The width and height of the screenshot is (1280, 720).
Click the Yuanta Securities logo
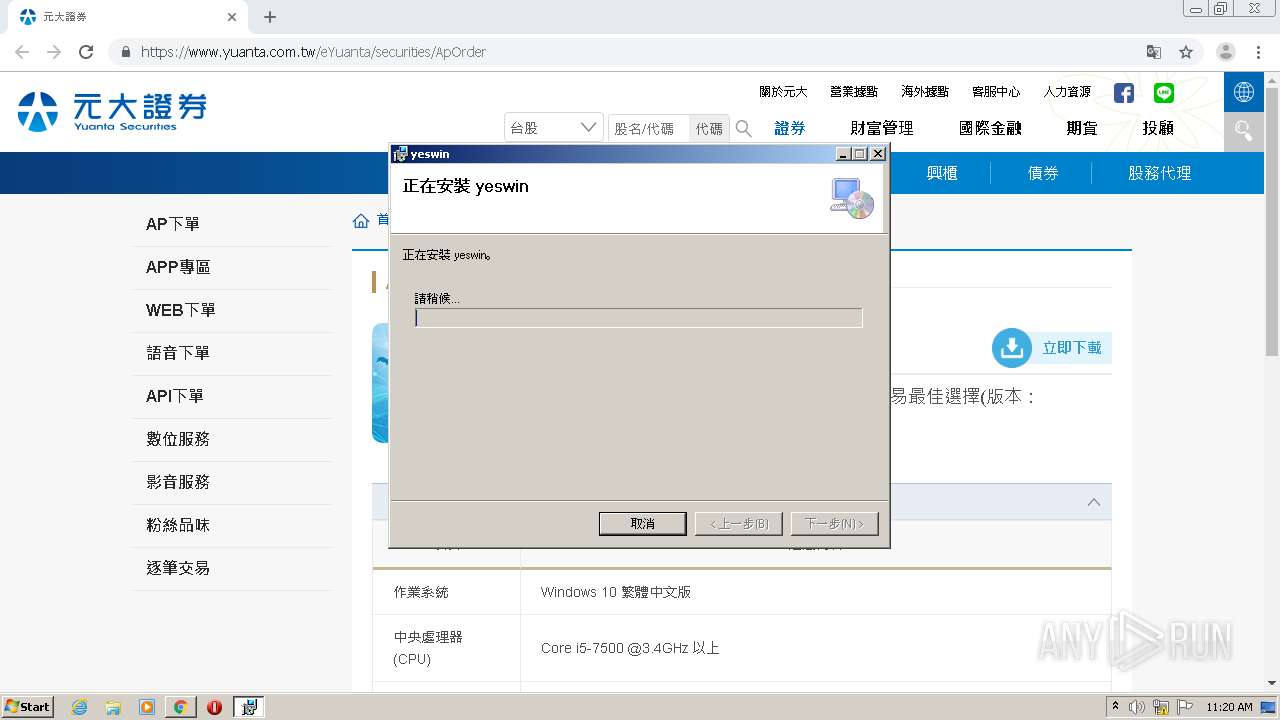point(112,112)
